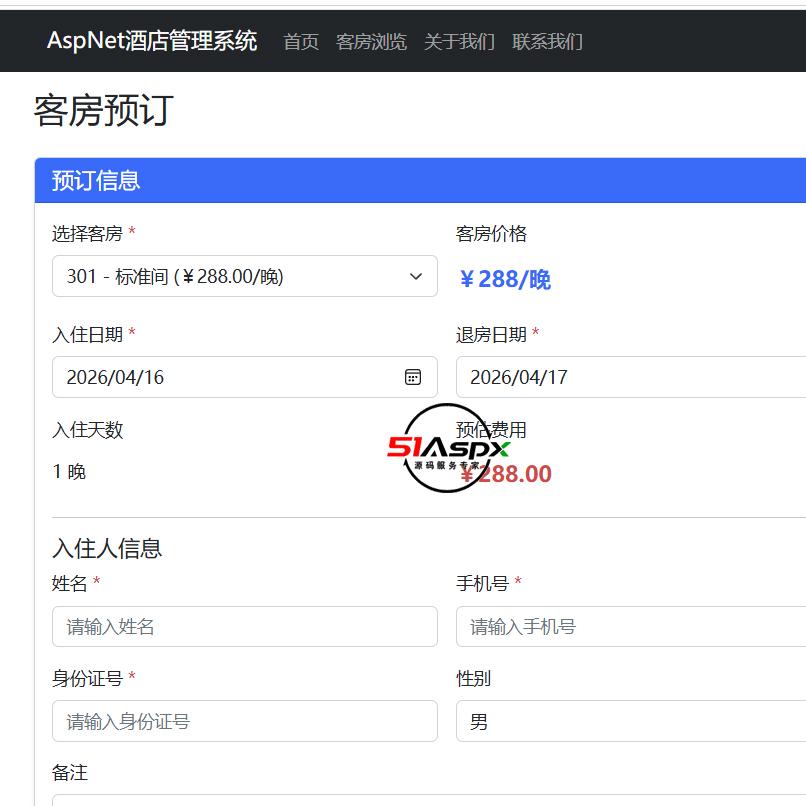Viewport: 806px width, 806px height.
Task: Open 联系我们 in the navbar
Action: [x=547, y=42]
